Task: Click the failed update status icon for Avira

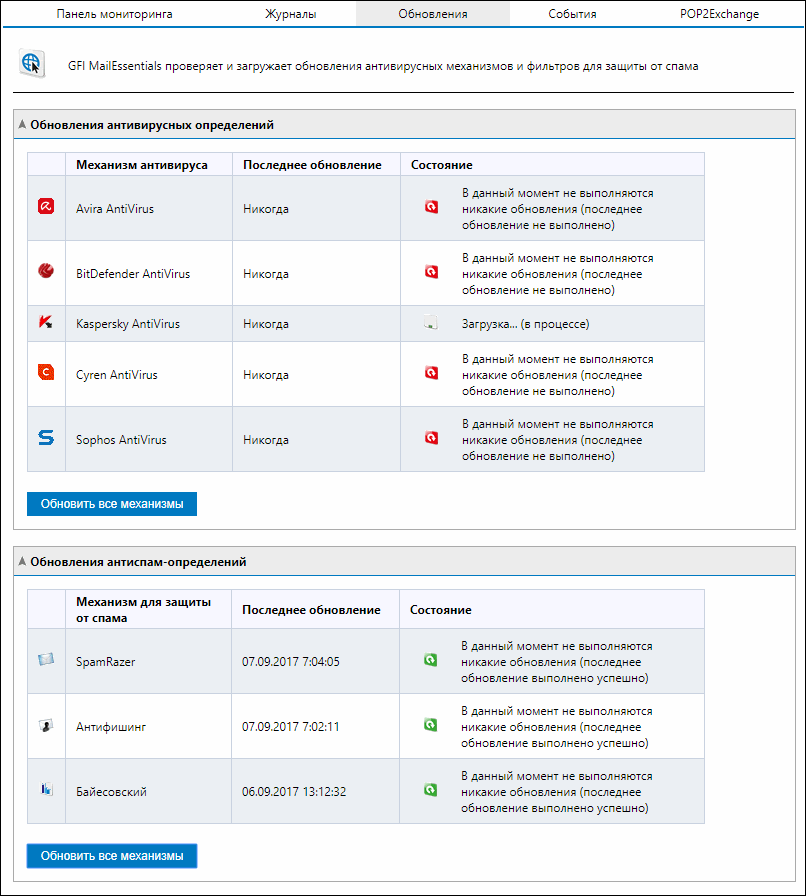Action: click(432, 206)
